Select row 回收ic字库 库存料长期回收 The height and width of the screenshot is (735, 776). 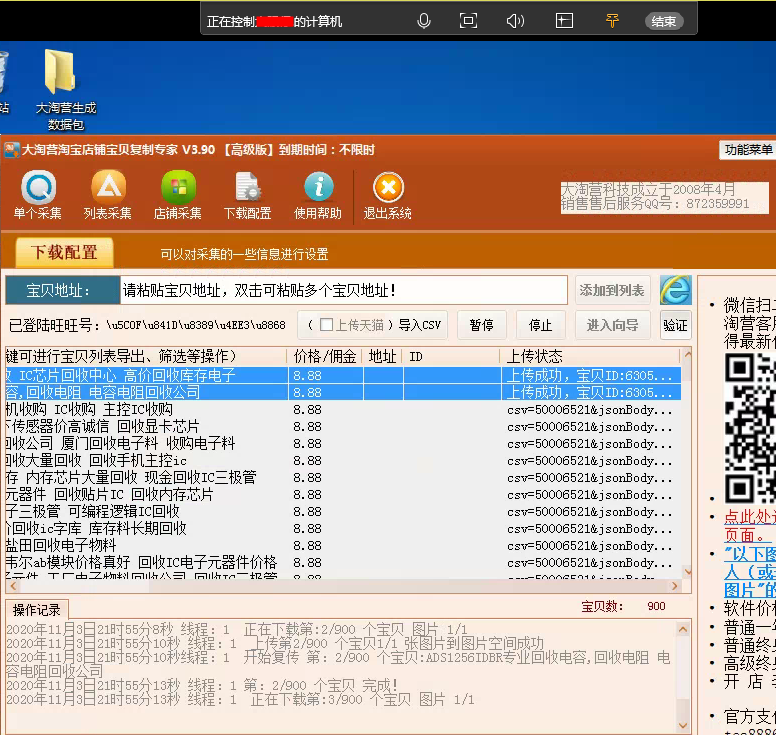(x=343, y=529)
